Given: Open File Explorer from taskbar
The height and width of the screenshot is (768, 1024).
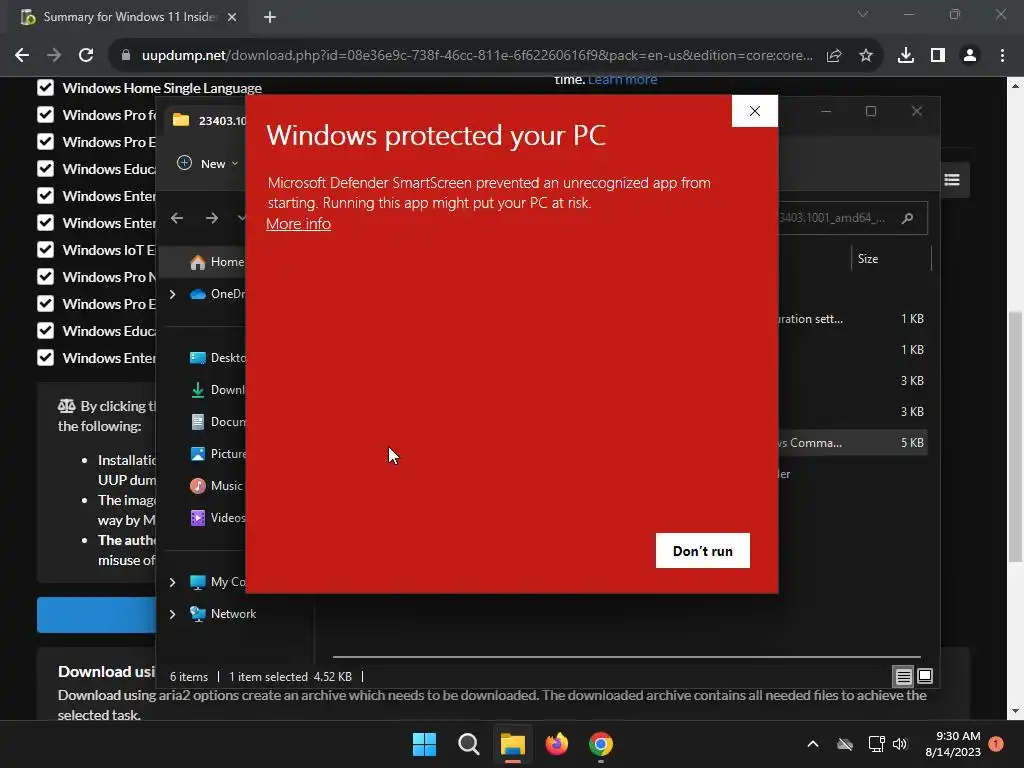Looking at the screenshot, I should point(513,744).
